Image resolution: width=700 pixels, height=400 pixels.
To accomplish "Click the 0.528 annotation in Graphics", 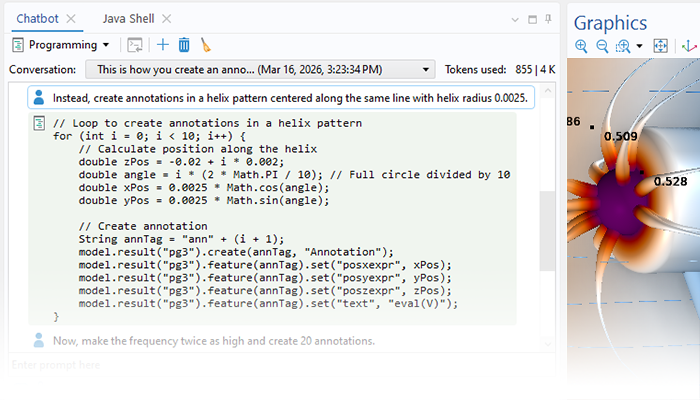I will point(671,181).
